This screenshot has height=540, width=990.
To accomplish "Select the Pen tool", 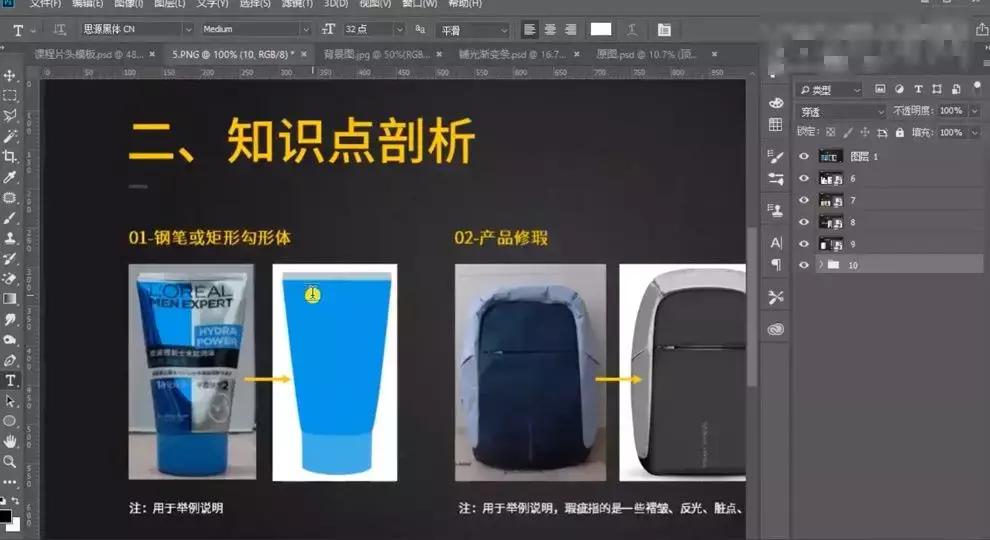I will point(9,360).
